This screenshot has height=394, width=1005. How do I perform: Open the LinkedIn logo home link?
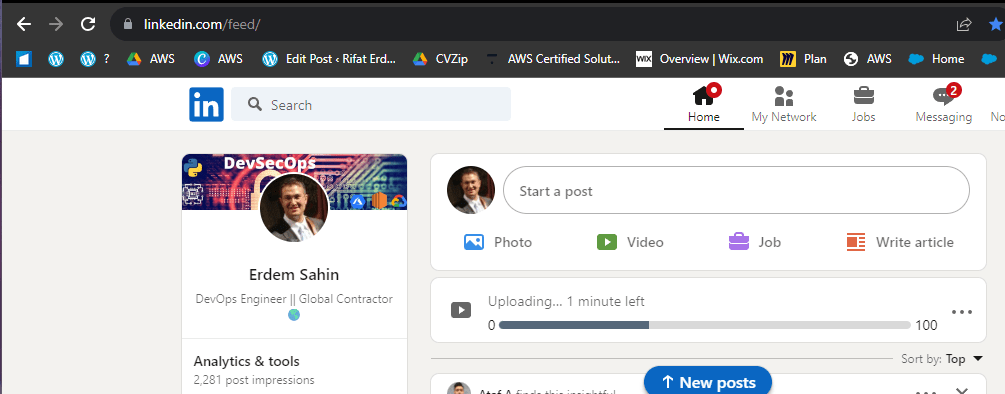(206, 104)
